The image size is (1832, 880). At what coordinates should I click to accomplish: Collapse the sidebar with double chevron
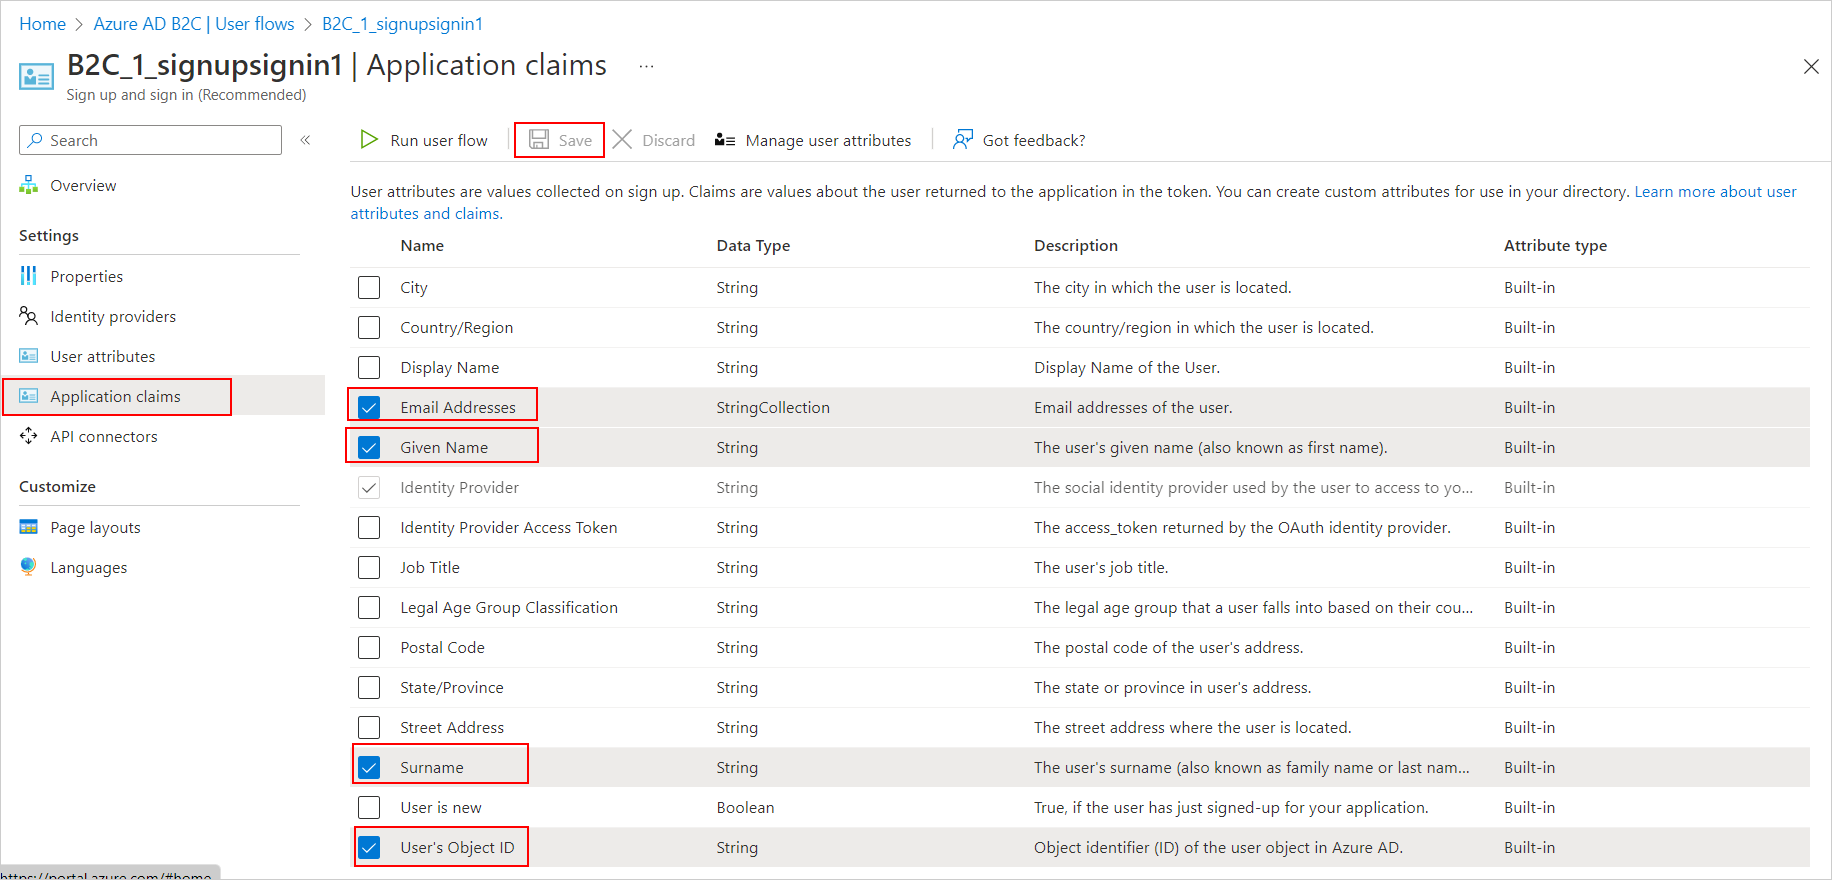pyautogui.click(x=306, y=140)
